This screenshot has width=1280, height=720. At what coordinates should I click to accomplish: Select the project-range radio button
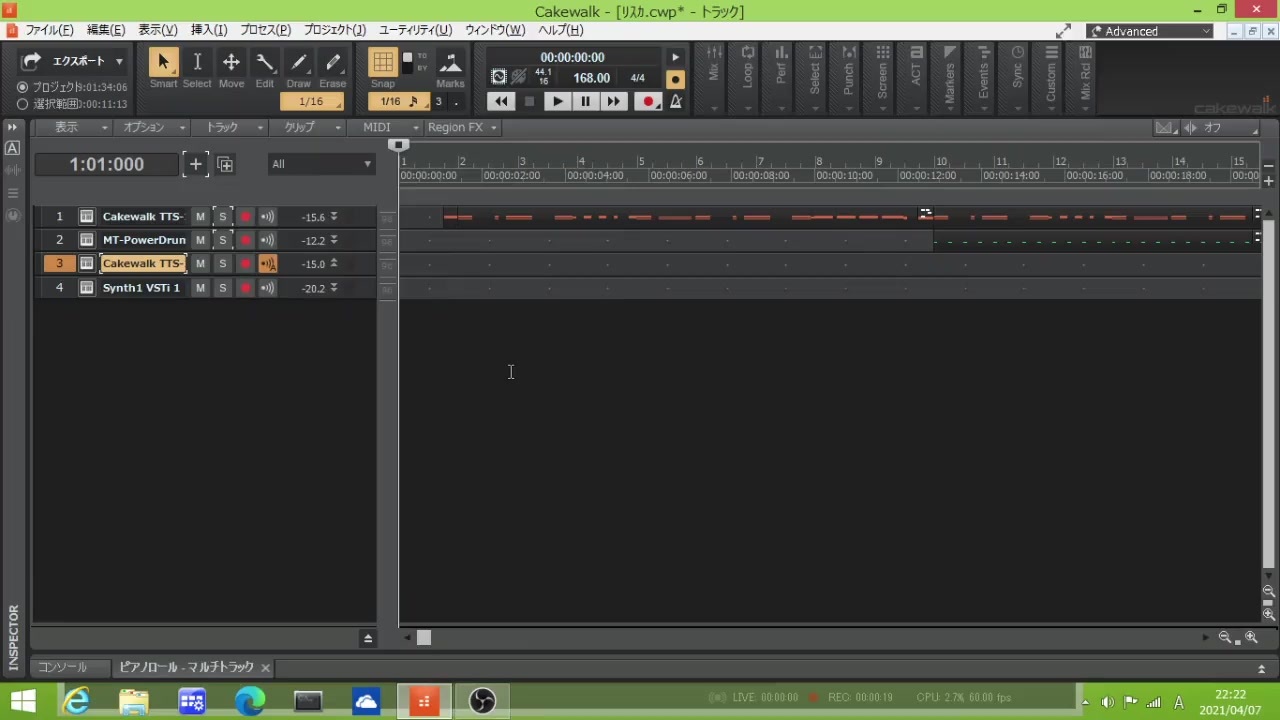(22, 87)
